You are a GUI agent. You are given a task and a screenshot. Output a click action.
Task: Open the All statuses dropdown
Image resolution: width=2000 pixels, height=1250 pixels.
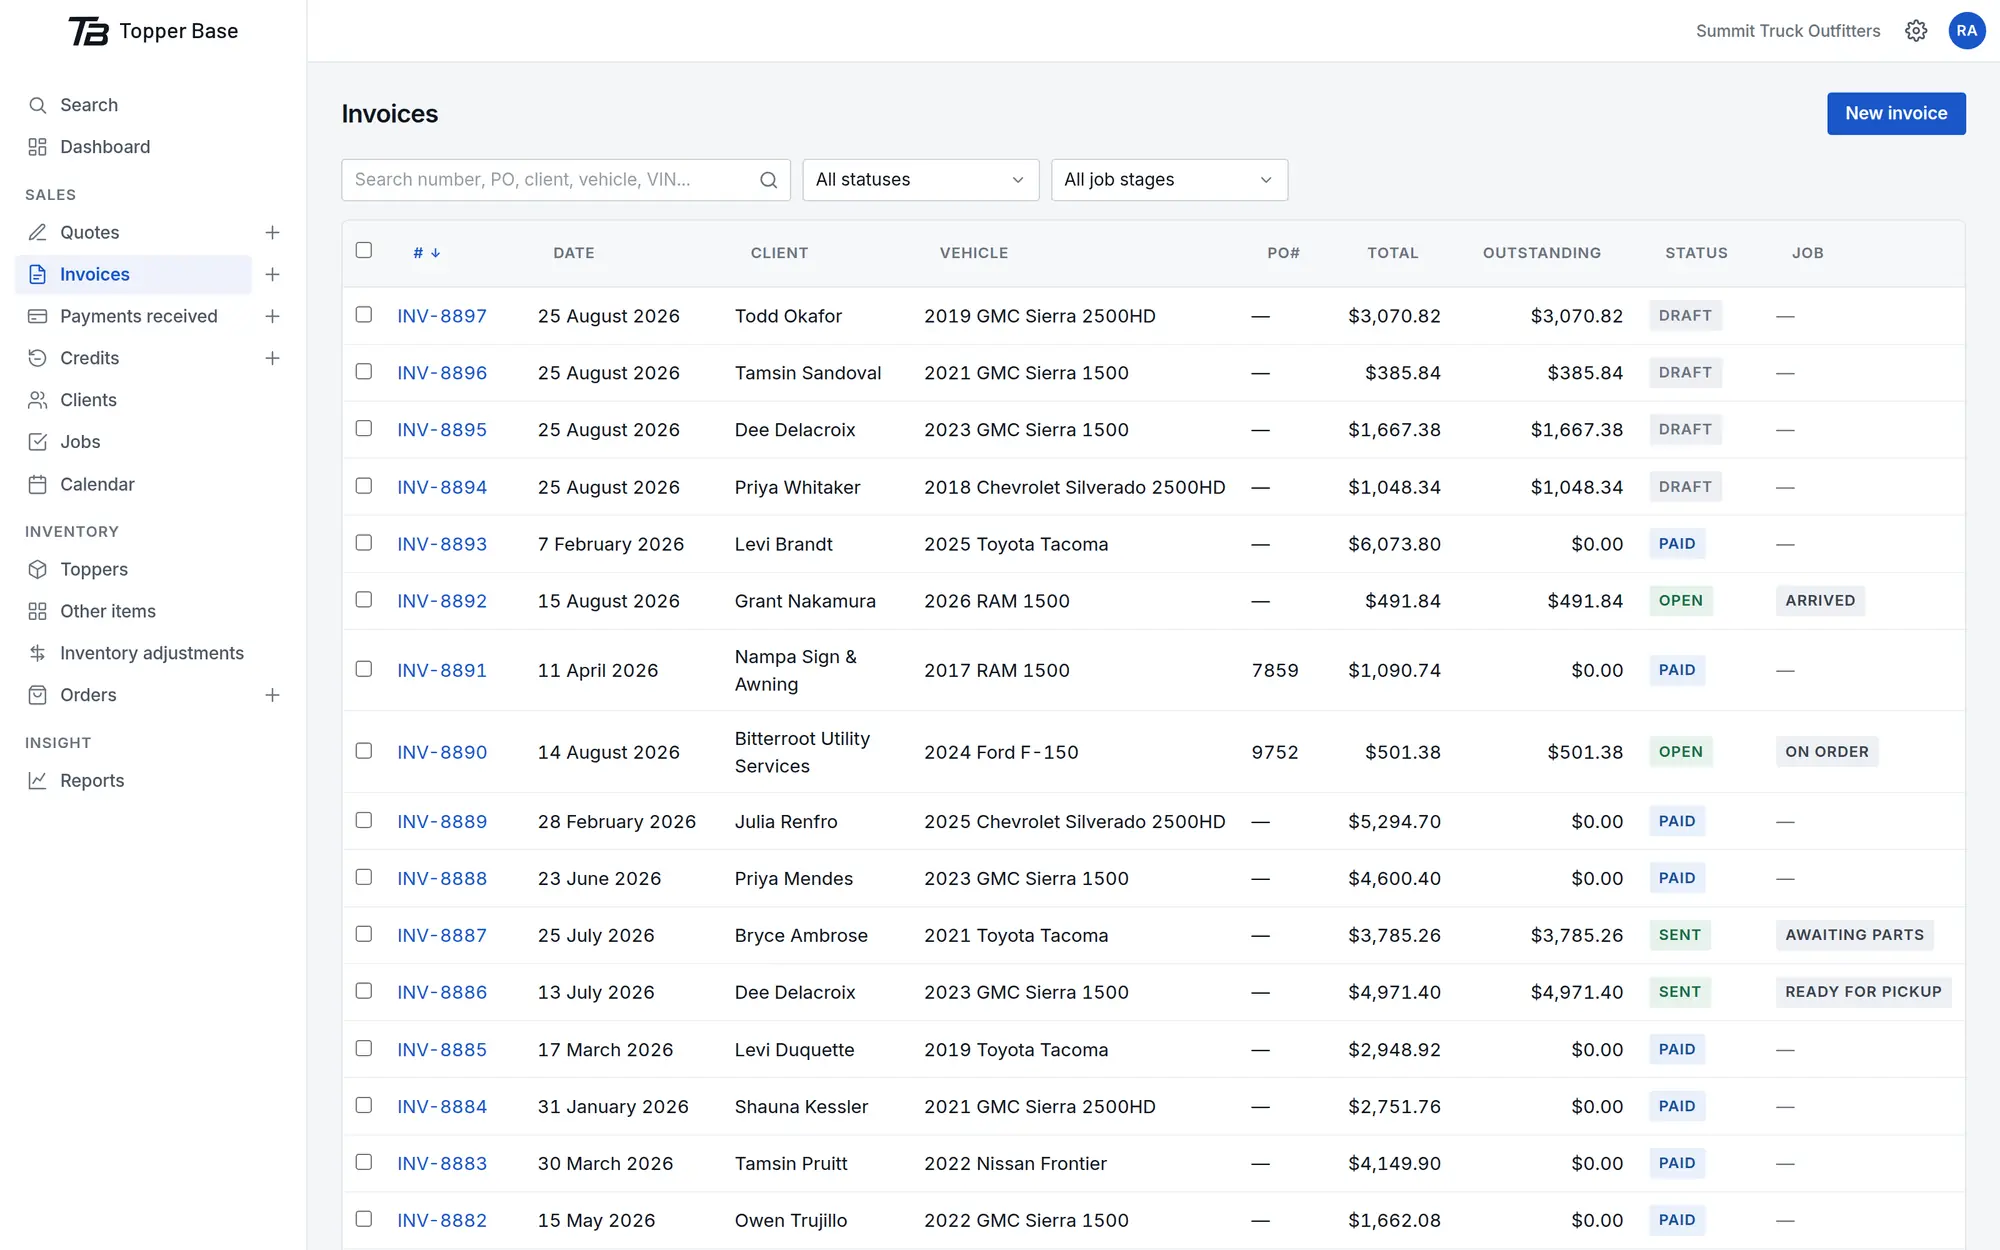click(x=920, y=180)
